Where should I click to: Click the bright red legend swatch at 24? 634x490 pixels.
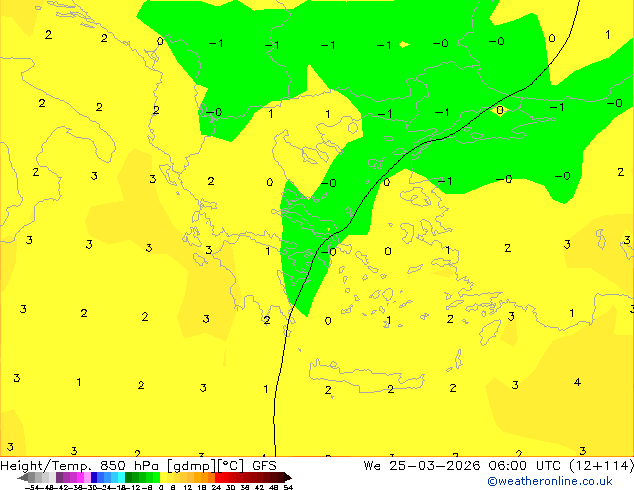(219, 477)
